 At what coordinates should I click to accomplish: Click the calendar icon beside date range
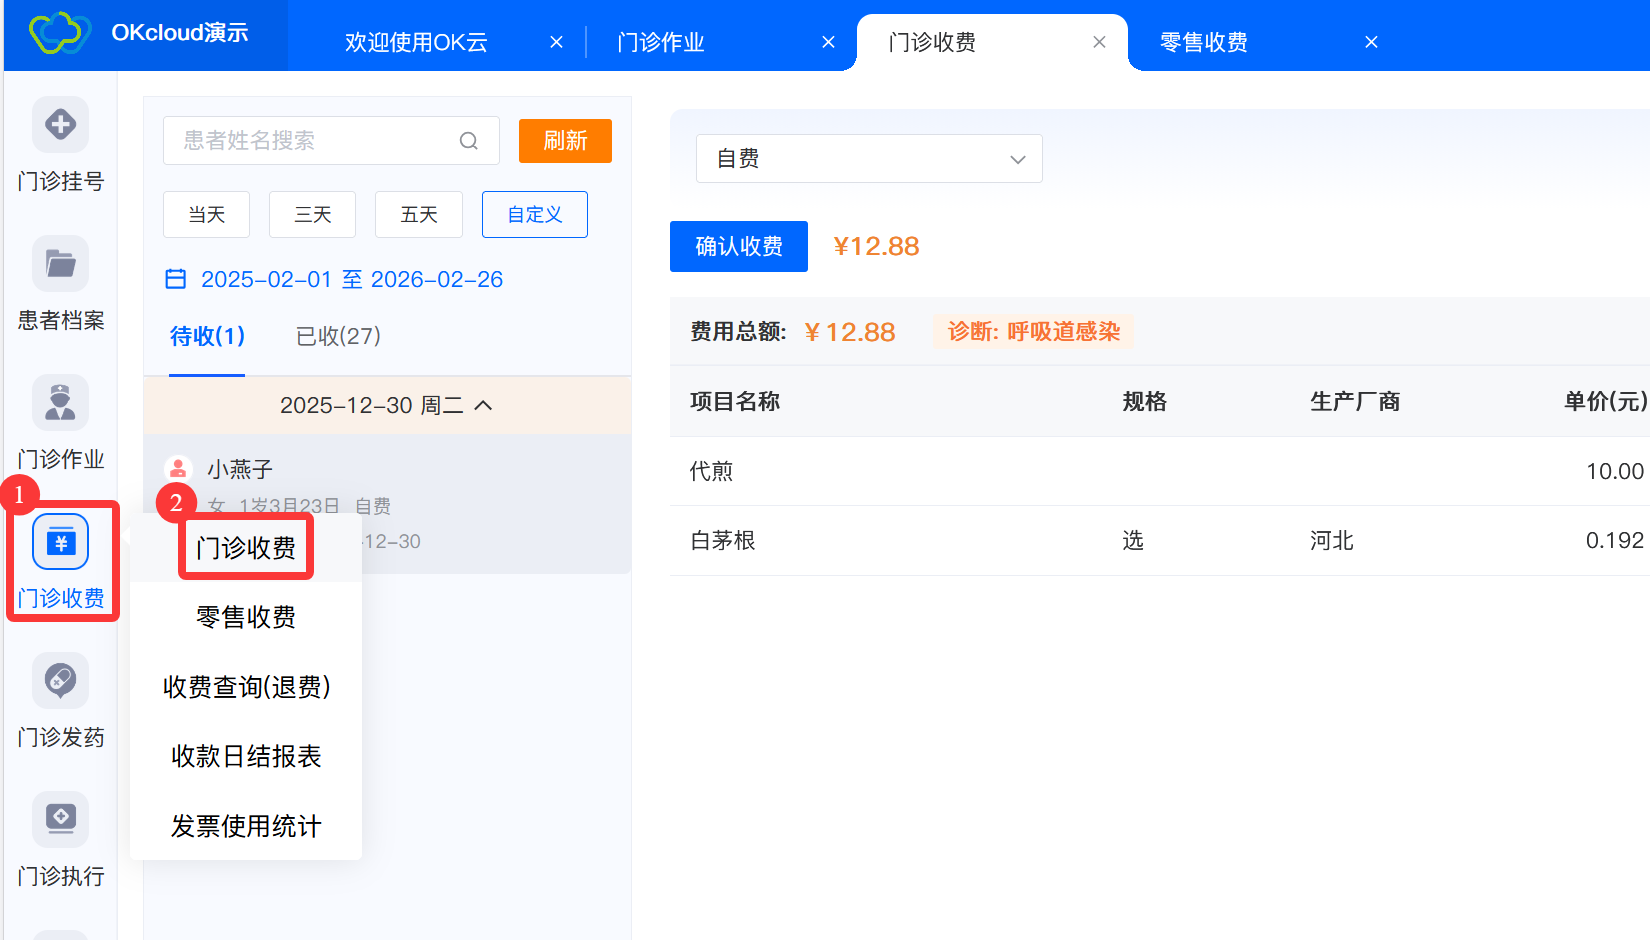click(x=176, y=279)
